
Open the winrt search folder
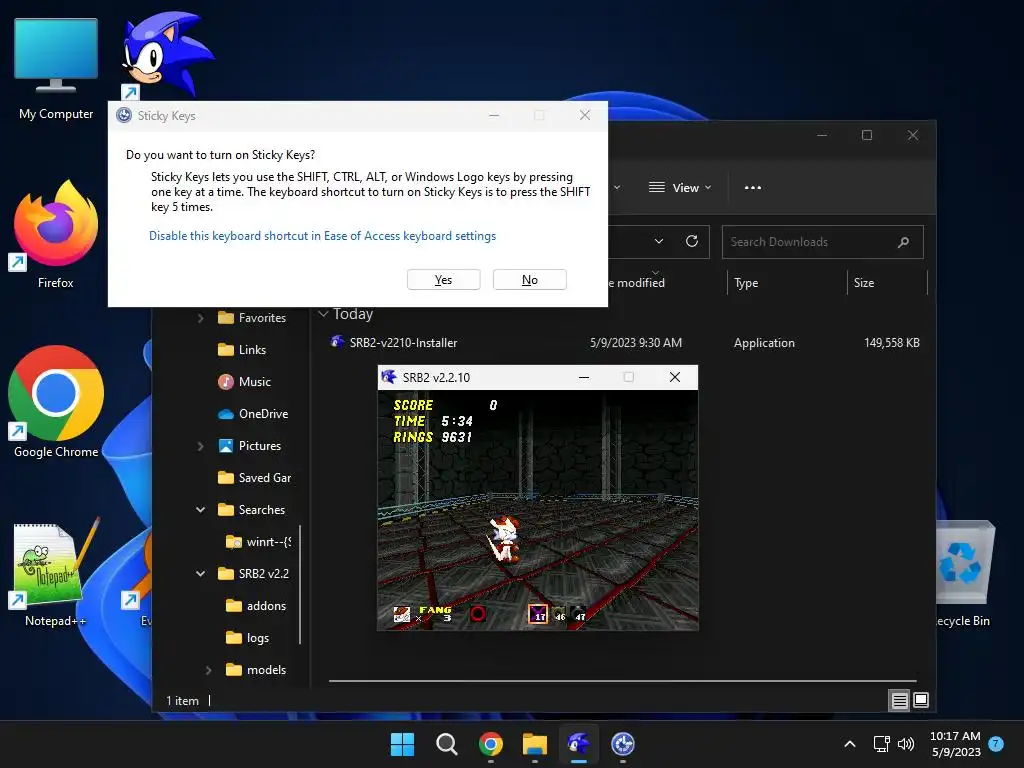click(x=259, y=542)
